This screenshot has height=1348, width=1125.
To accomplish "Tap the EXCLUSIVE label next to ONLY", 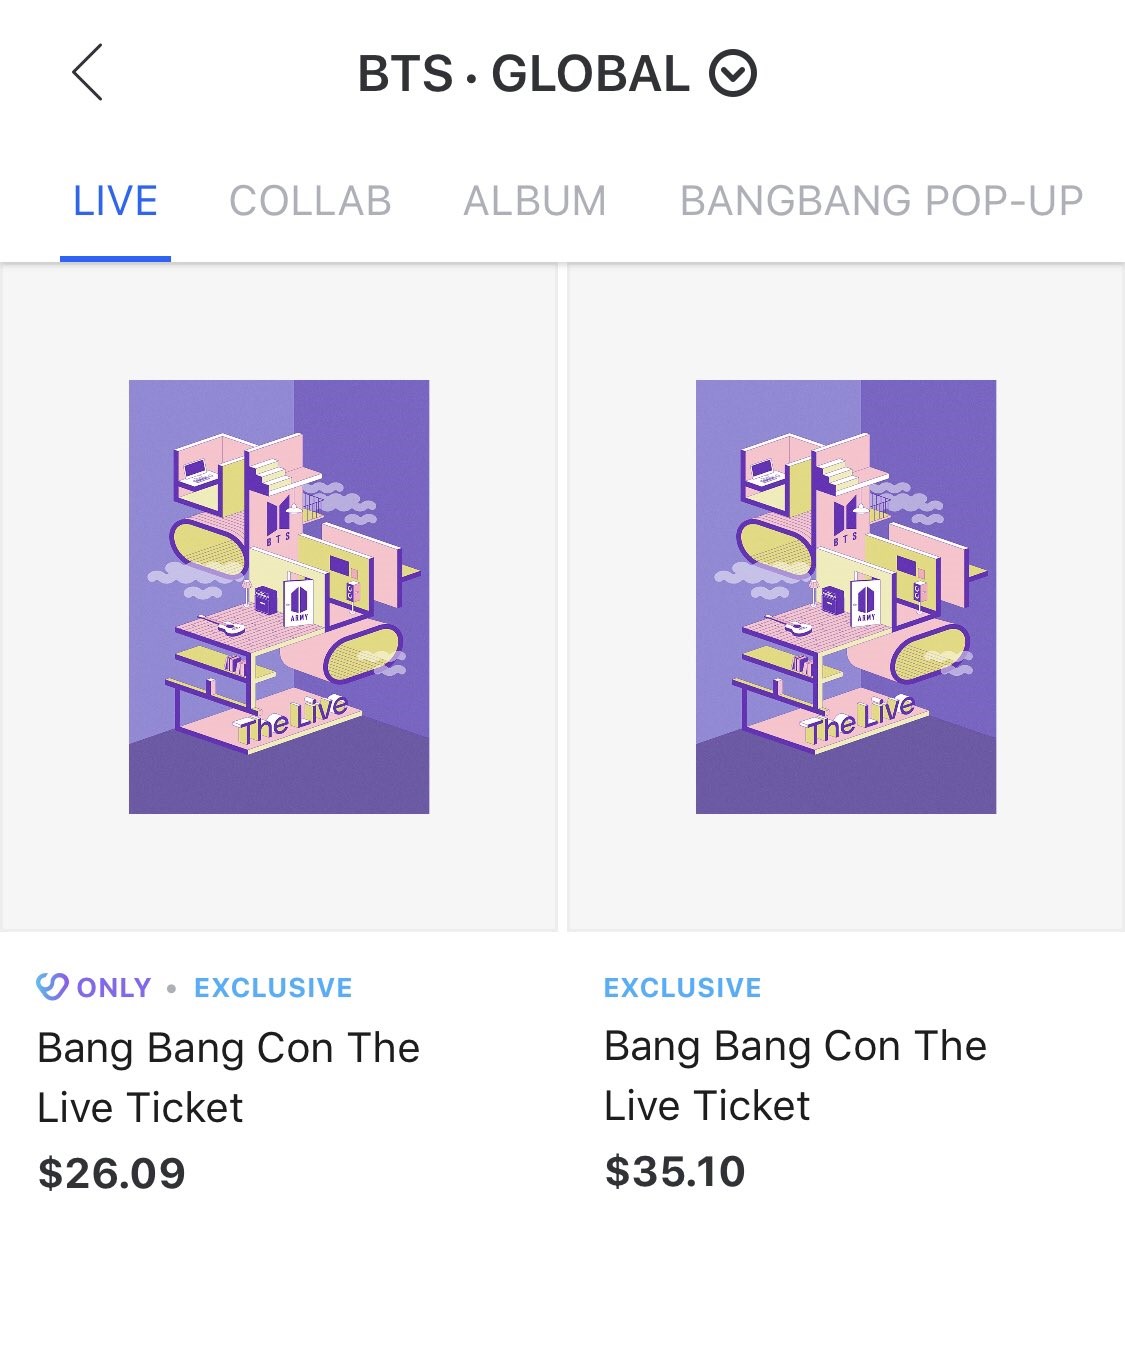I will [x=273, y=988].
